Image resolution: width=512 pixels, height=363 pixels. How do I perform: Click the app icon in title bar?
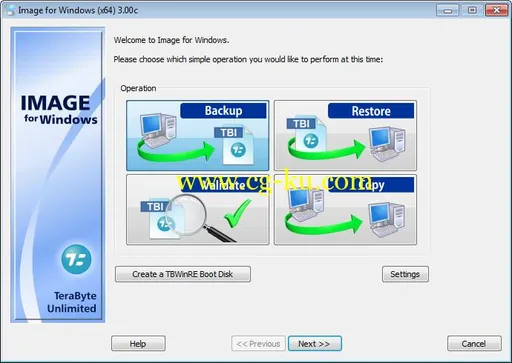click(x=11, y=10)
